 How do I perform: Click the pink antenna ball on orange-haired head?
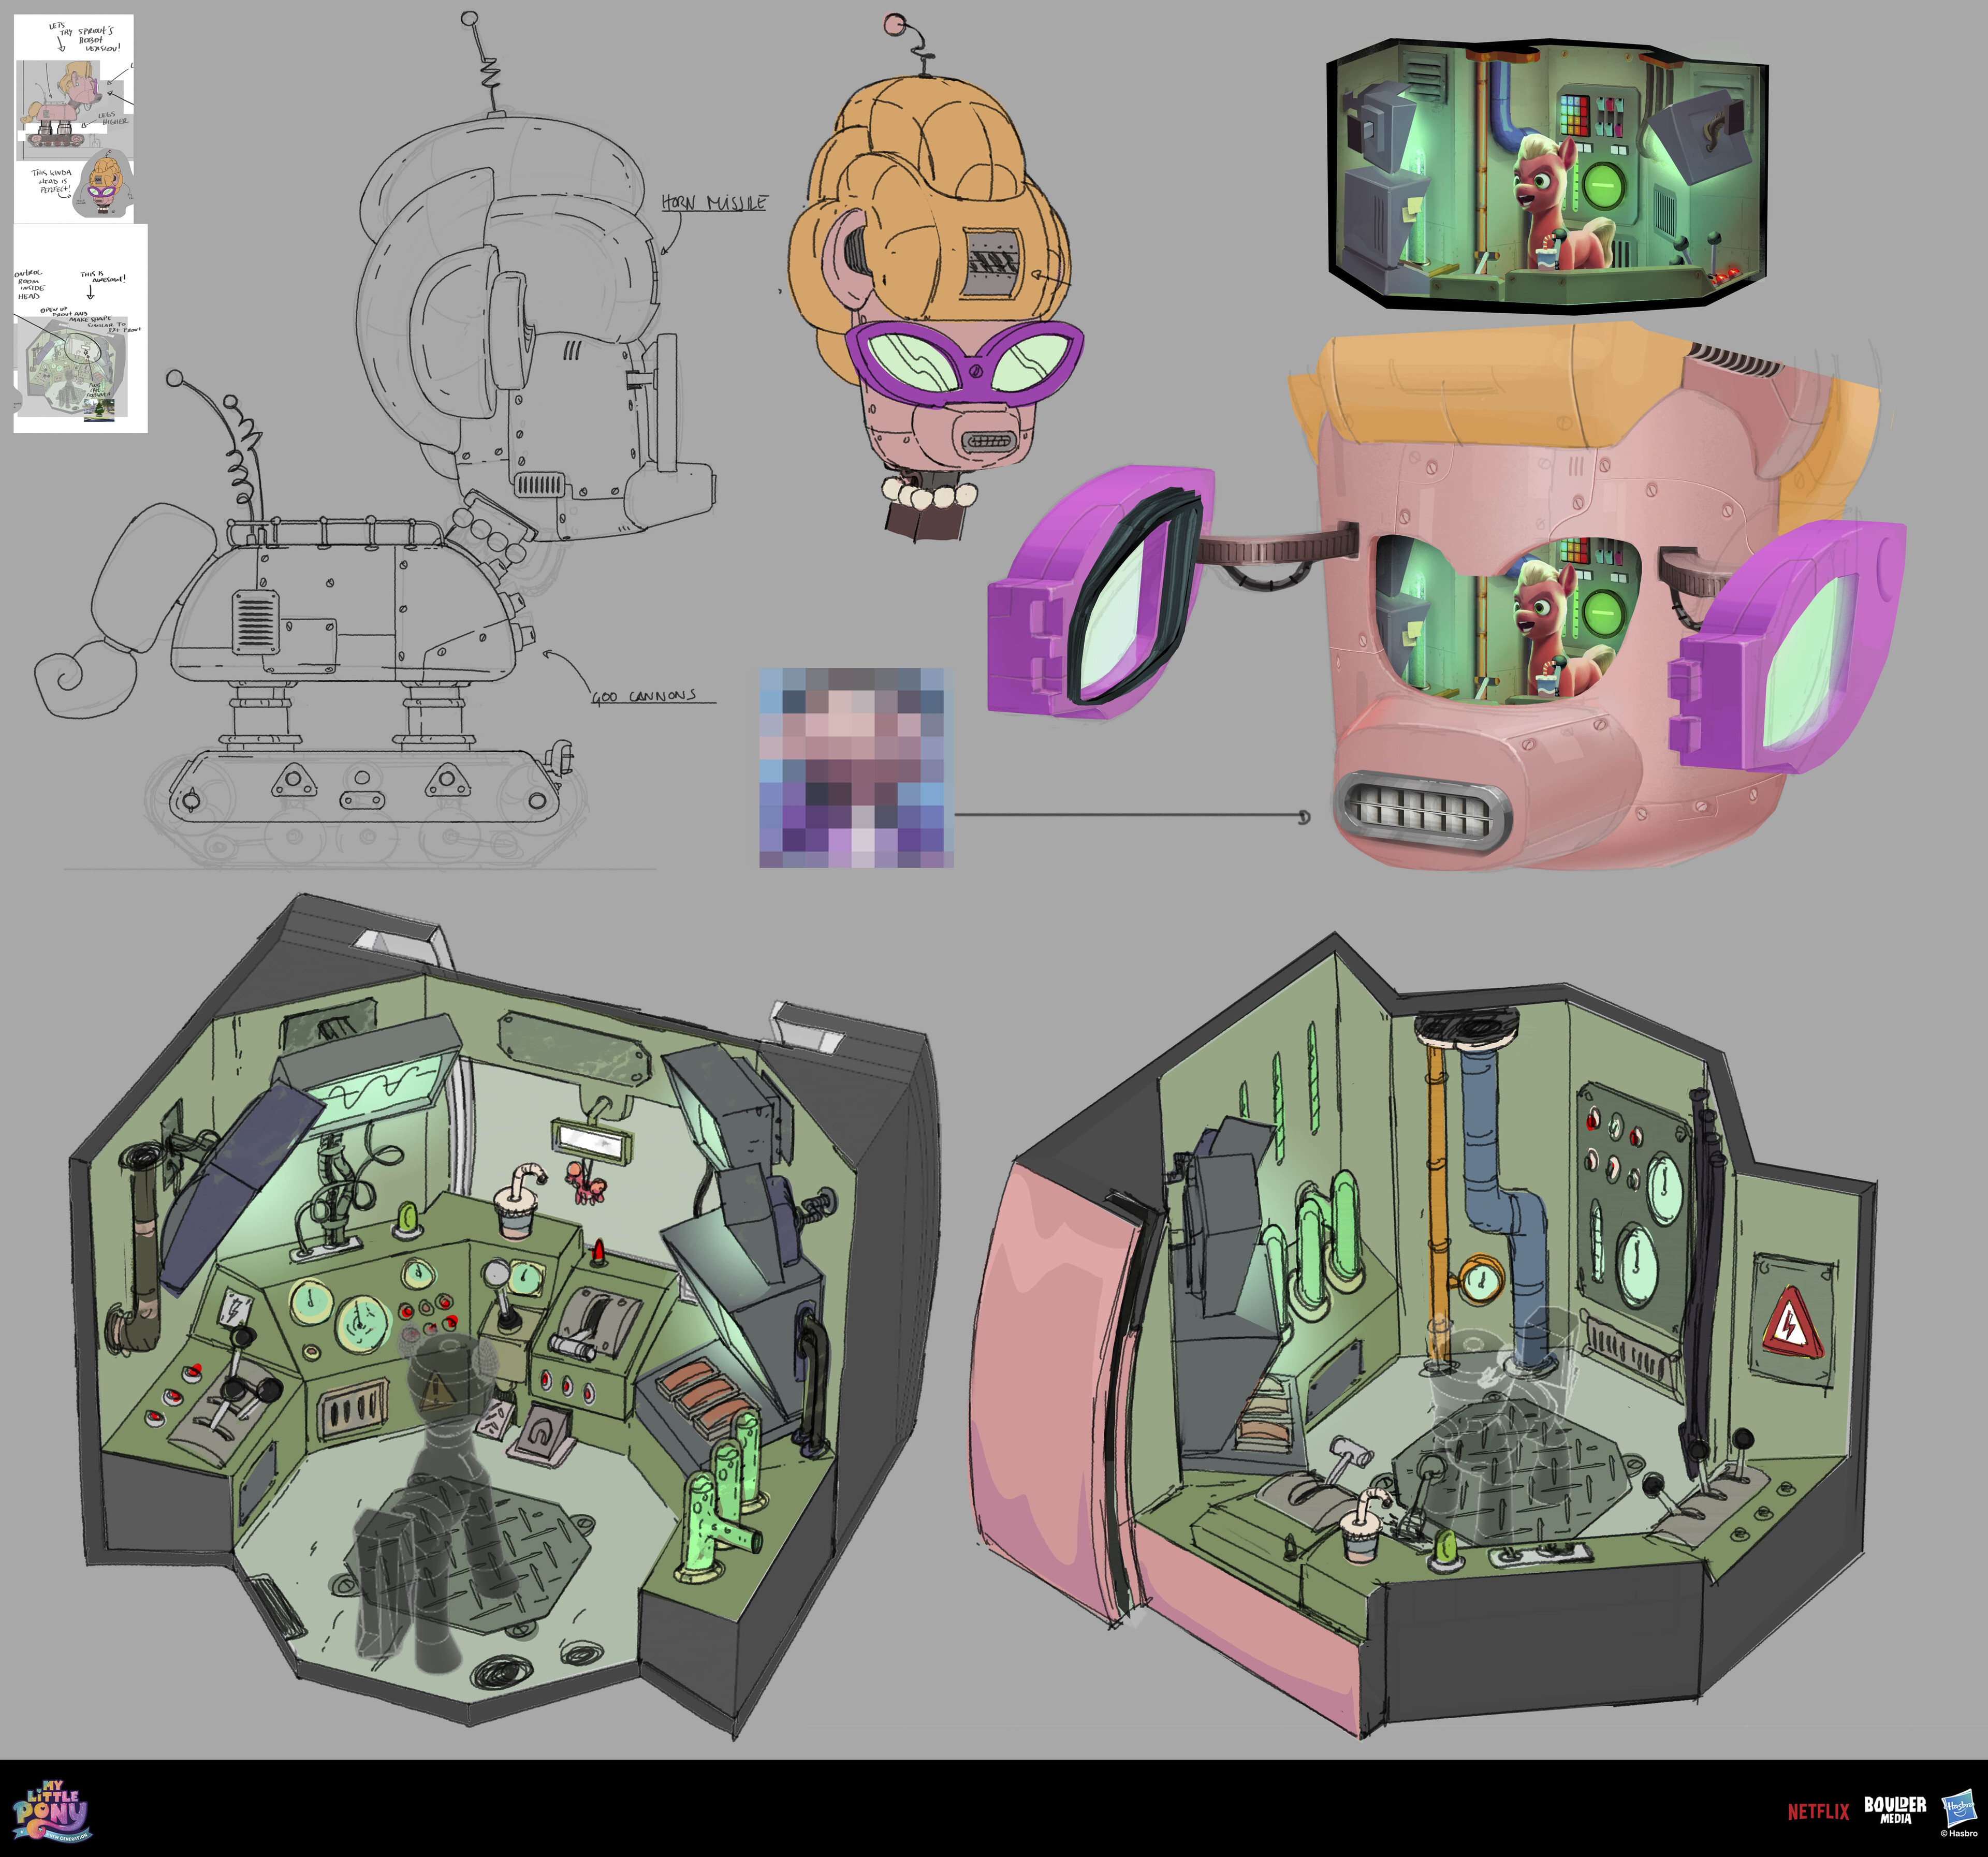coord(895,24)
